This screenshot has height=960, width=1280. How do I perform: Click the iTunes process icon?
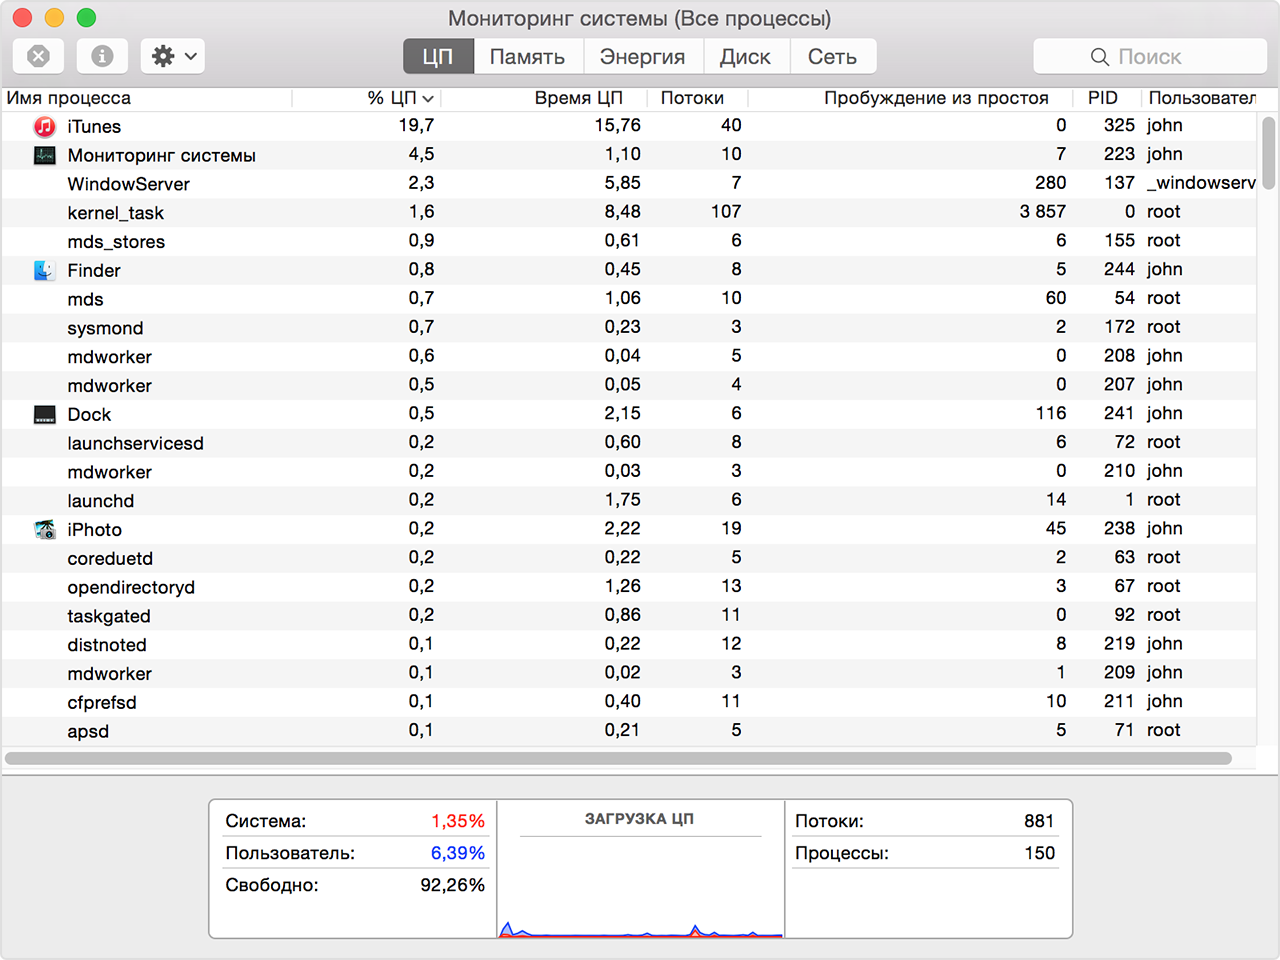[44, 126]
